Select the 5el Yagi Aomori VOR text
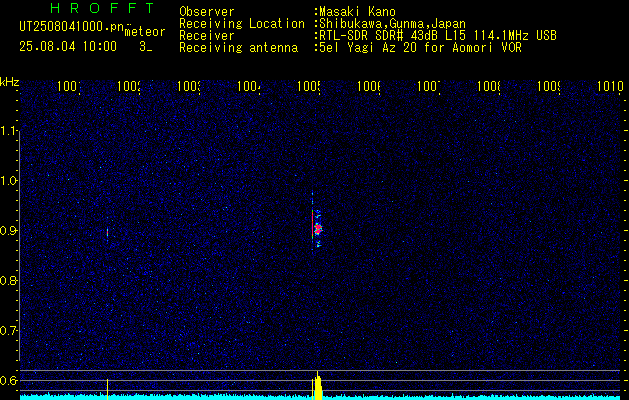629x400 pixels. pyautogui.click(x=418, y=48)
